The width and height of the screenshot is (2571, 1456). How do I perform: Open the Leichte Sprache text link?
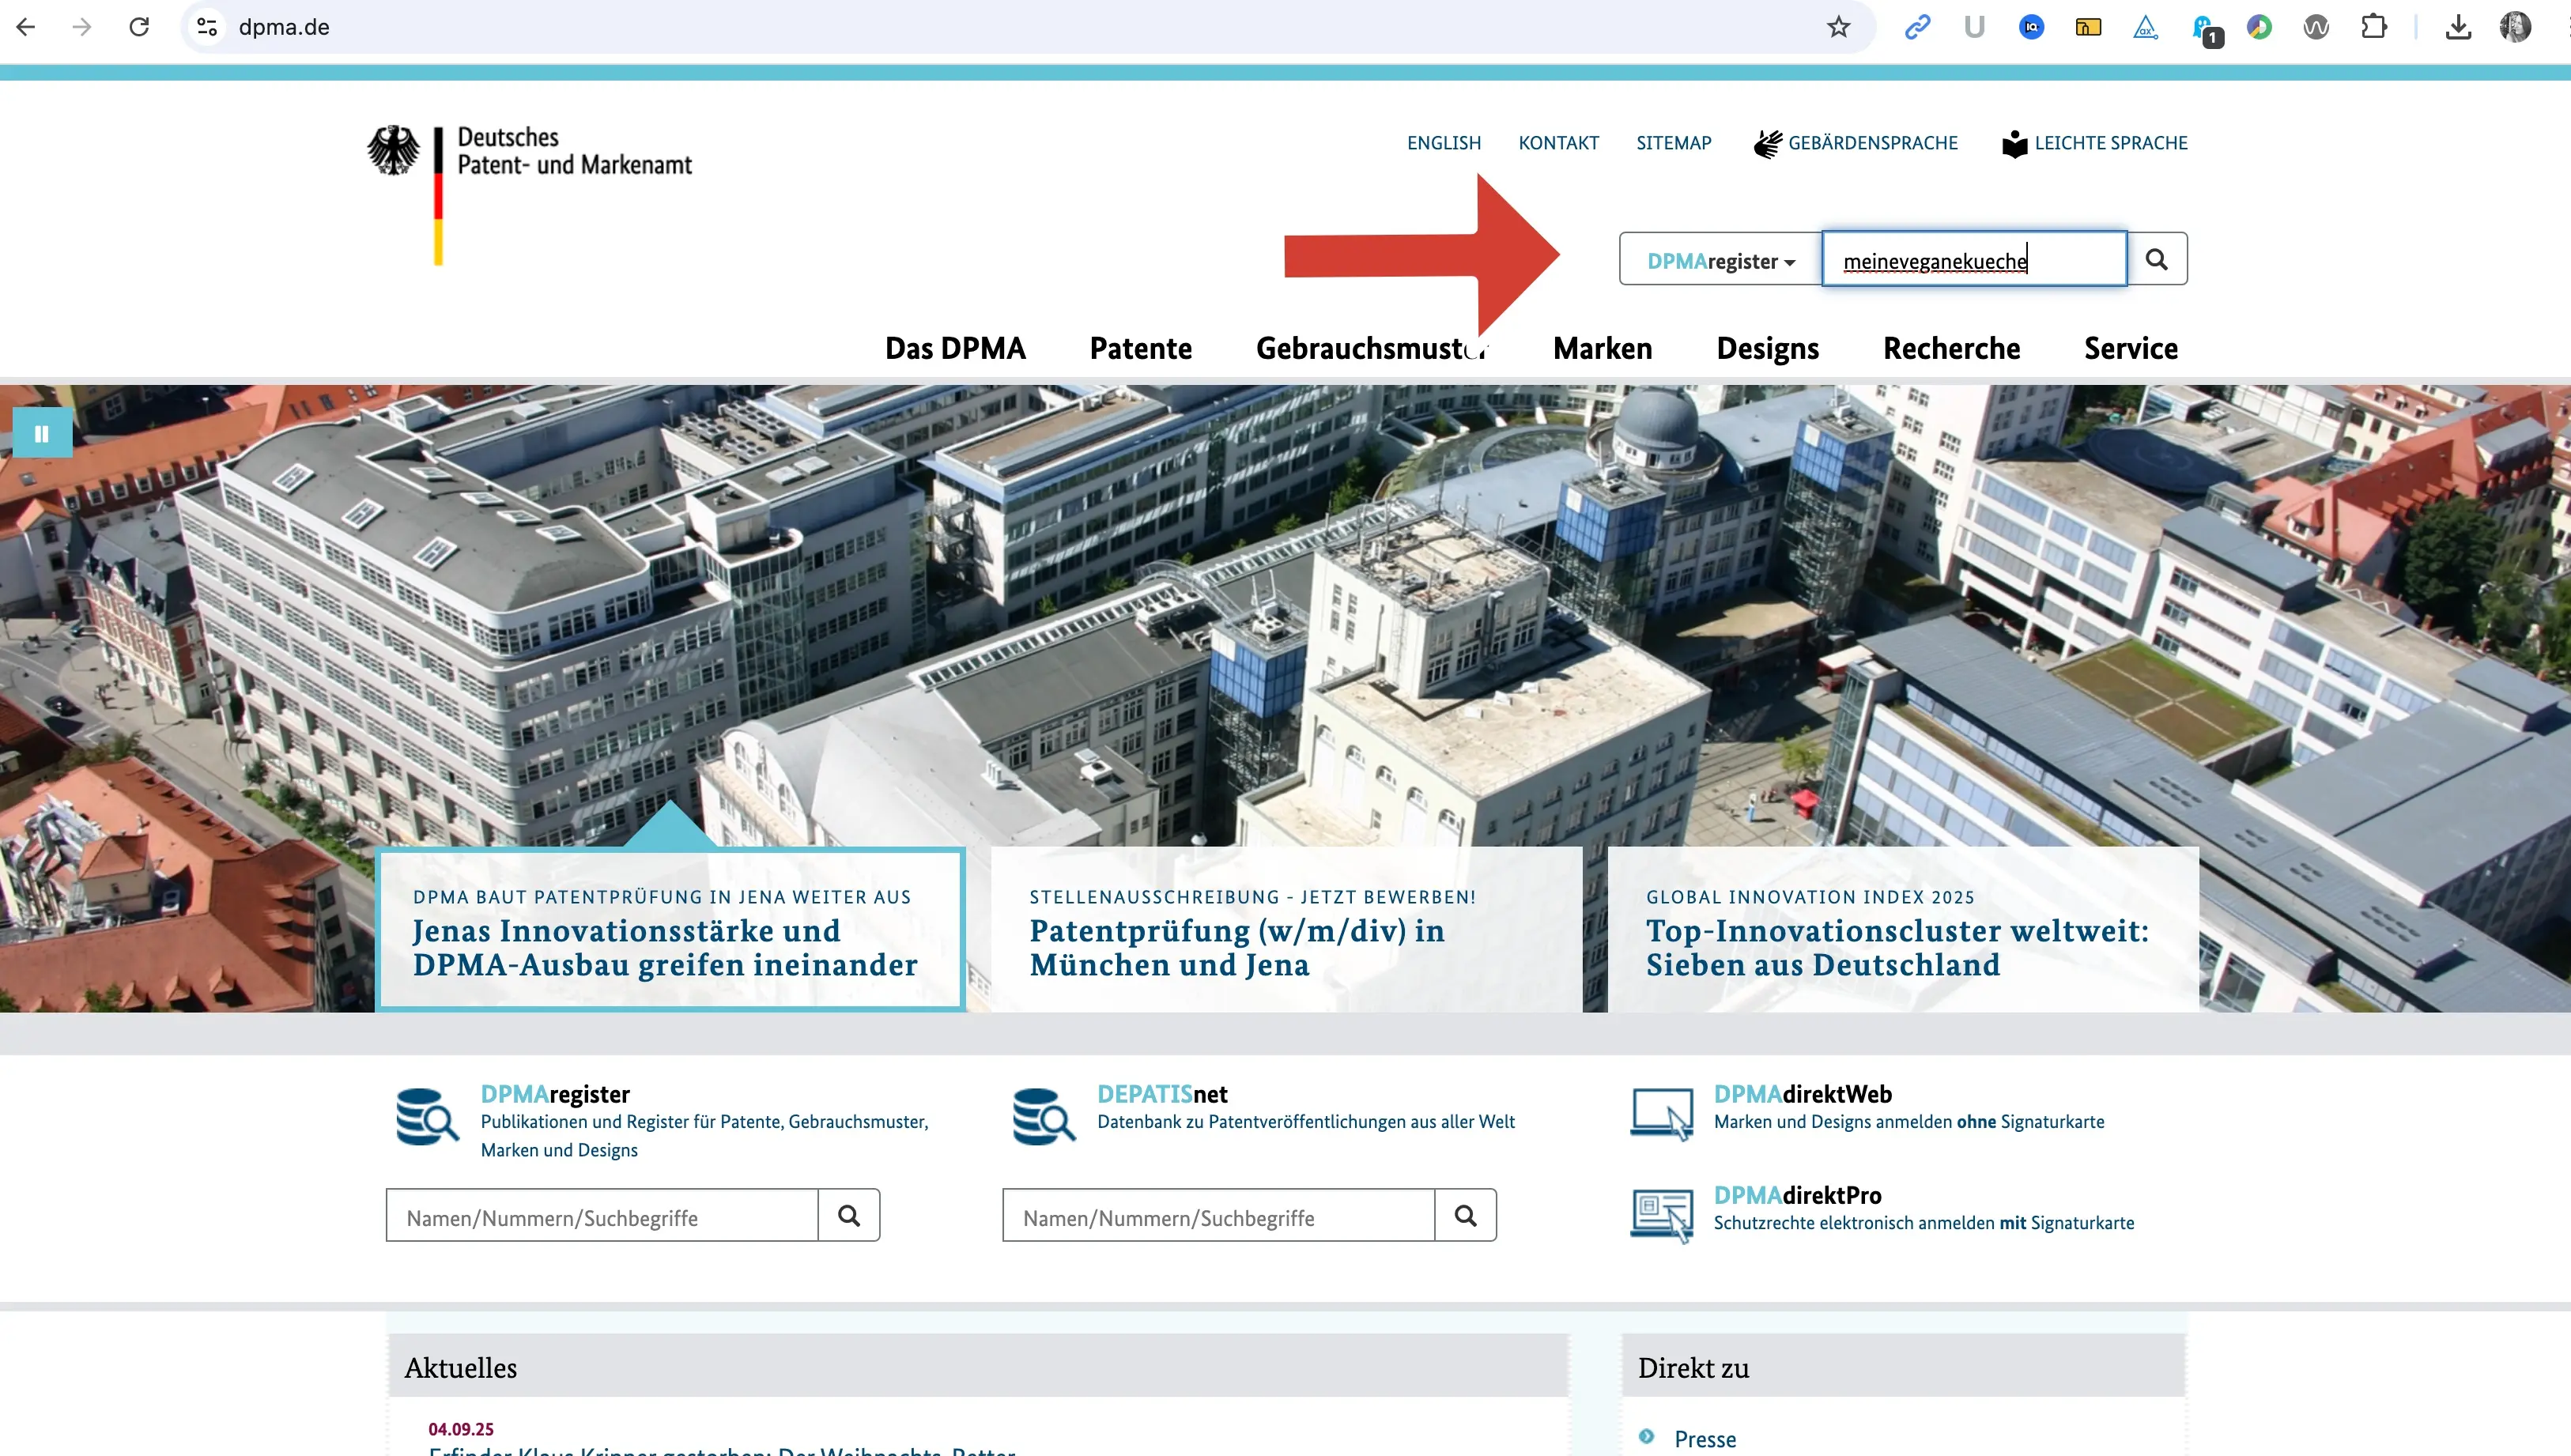tap(2111, 143)
